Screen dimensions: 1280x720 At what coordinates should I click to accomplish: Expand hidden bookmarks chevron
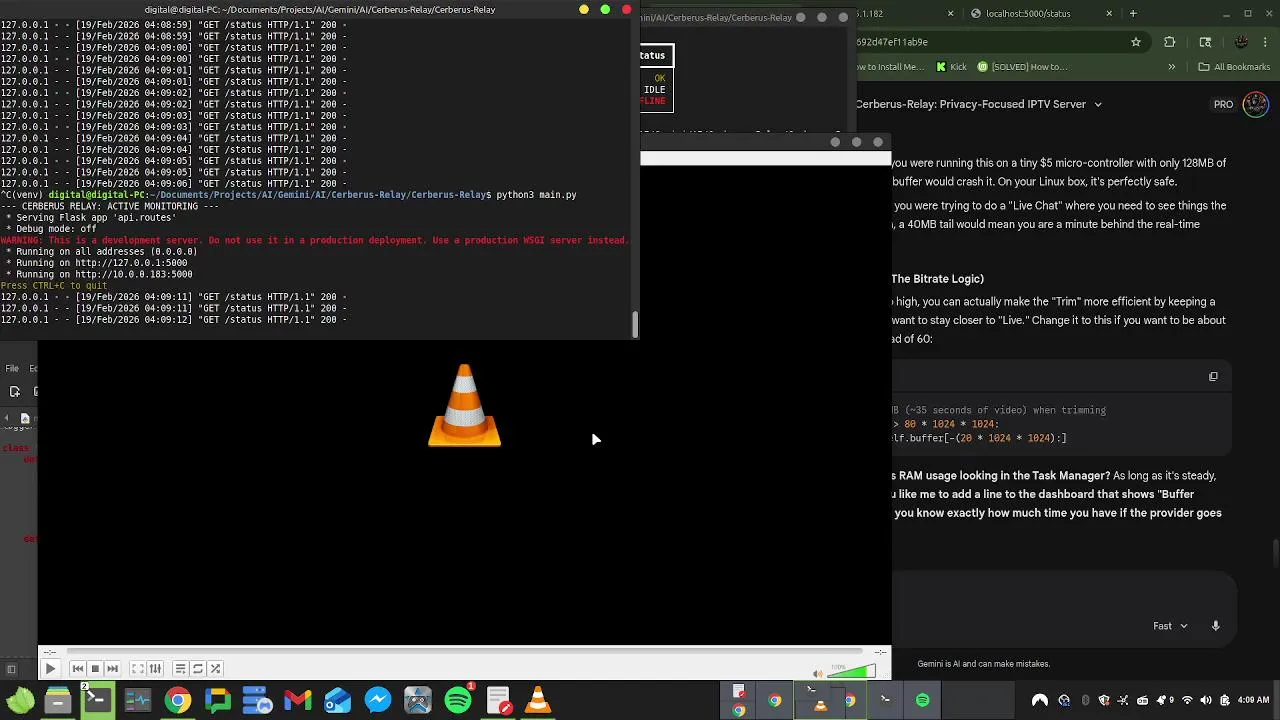pyautogui.click(x=1171, y=67)
